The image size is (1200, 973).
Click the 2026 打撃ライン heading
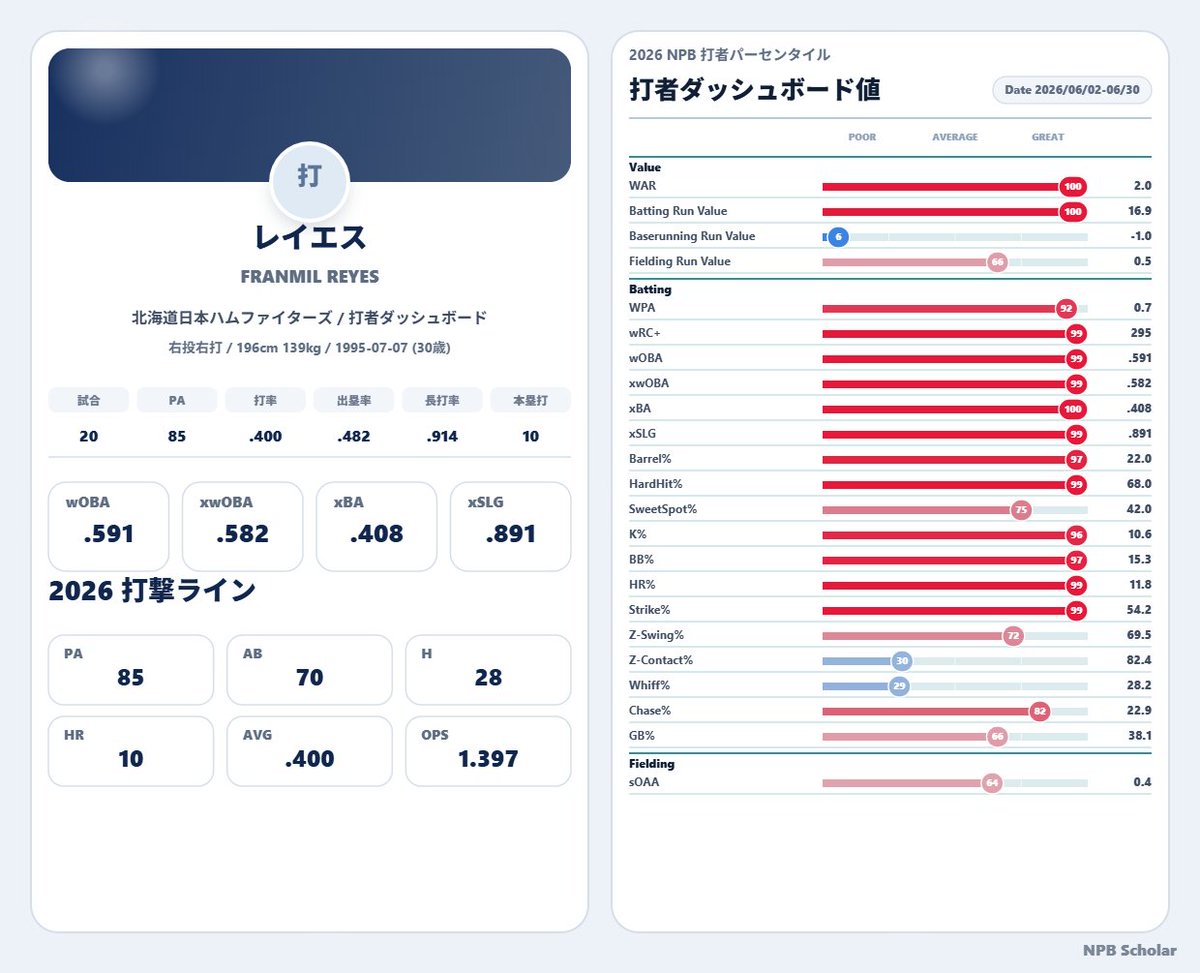(153, 591)
